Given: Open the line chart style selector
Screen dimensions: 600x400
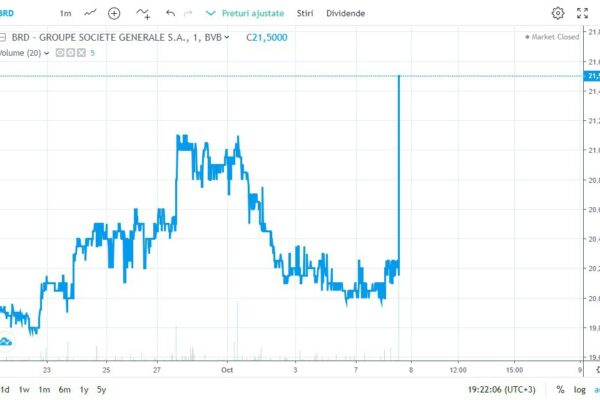Looking at the screenshot, I should point(91,13).
